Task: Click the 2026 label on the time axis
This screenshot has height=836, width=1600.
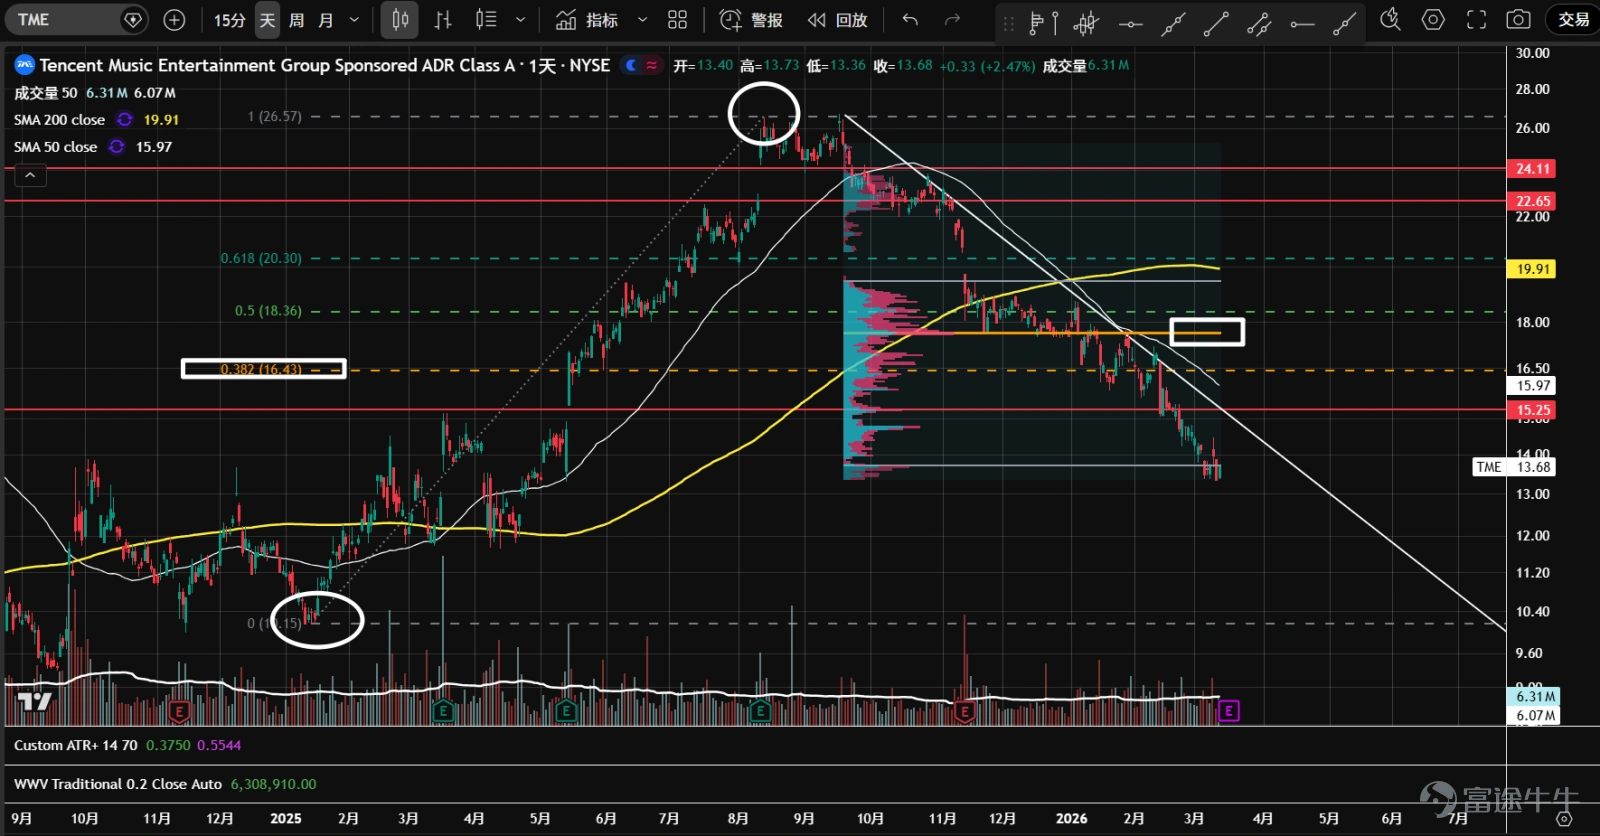Action: click(1071, 818)
